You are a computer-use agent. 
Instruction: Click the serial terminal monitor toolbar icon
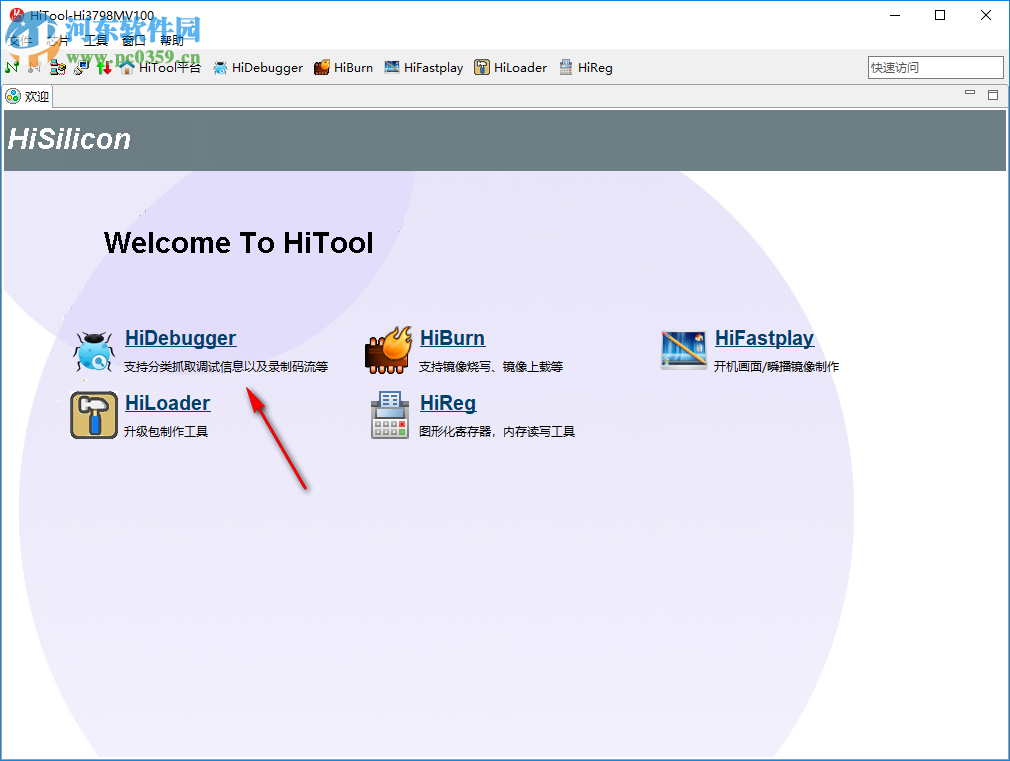(x=81, y=67)
